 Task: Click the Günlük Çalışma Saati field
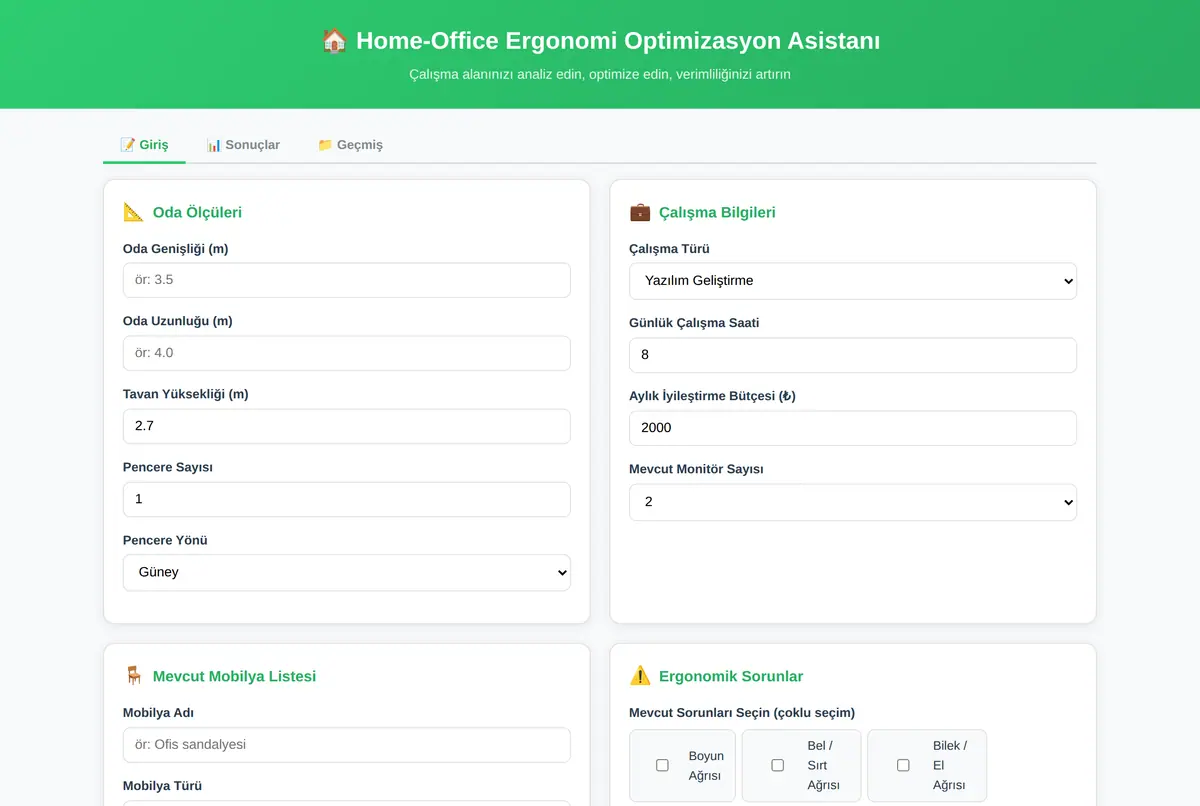click(853, 355)
